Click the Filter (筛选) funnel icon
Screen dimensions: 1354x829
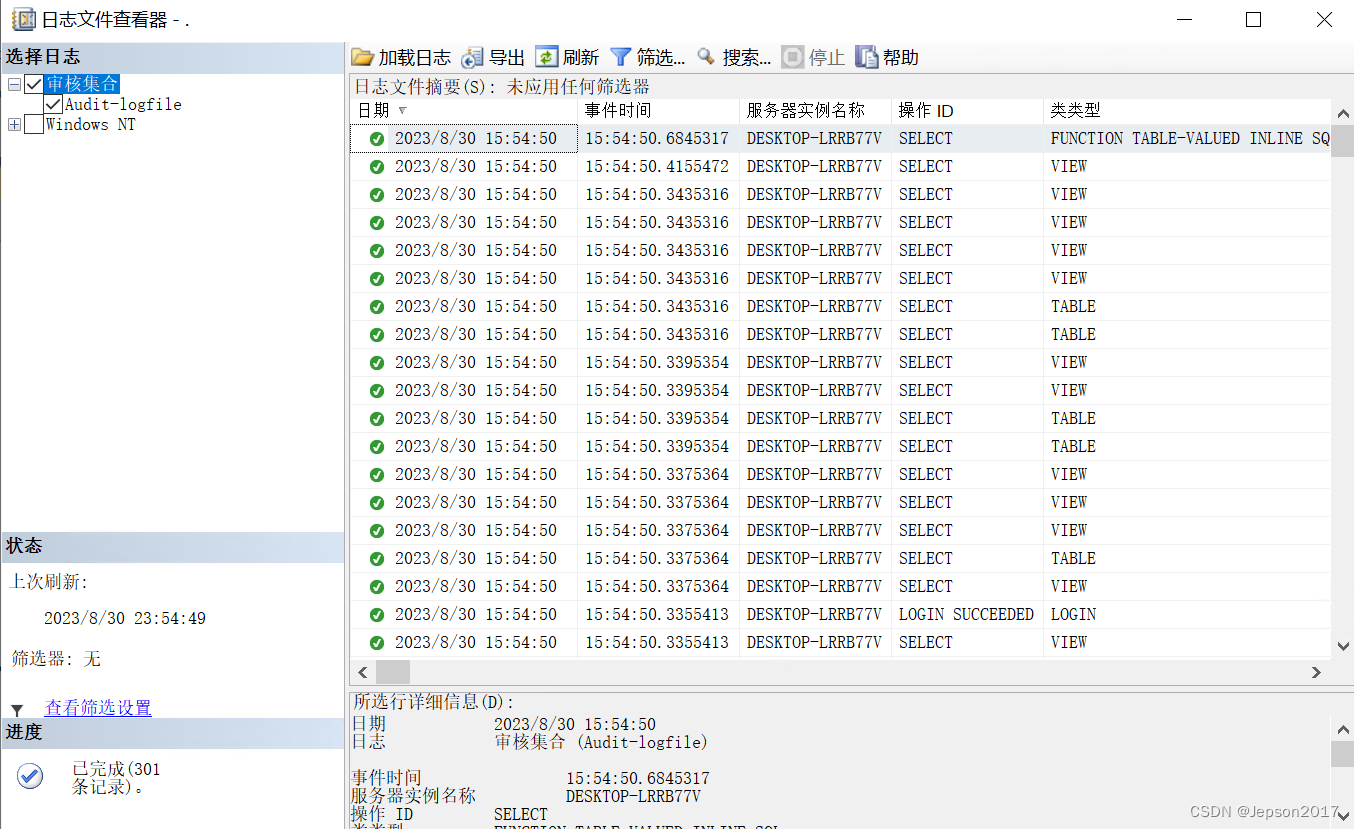[621, 57]
